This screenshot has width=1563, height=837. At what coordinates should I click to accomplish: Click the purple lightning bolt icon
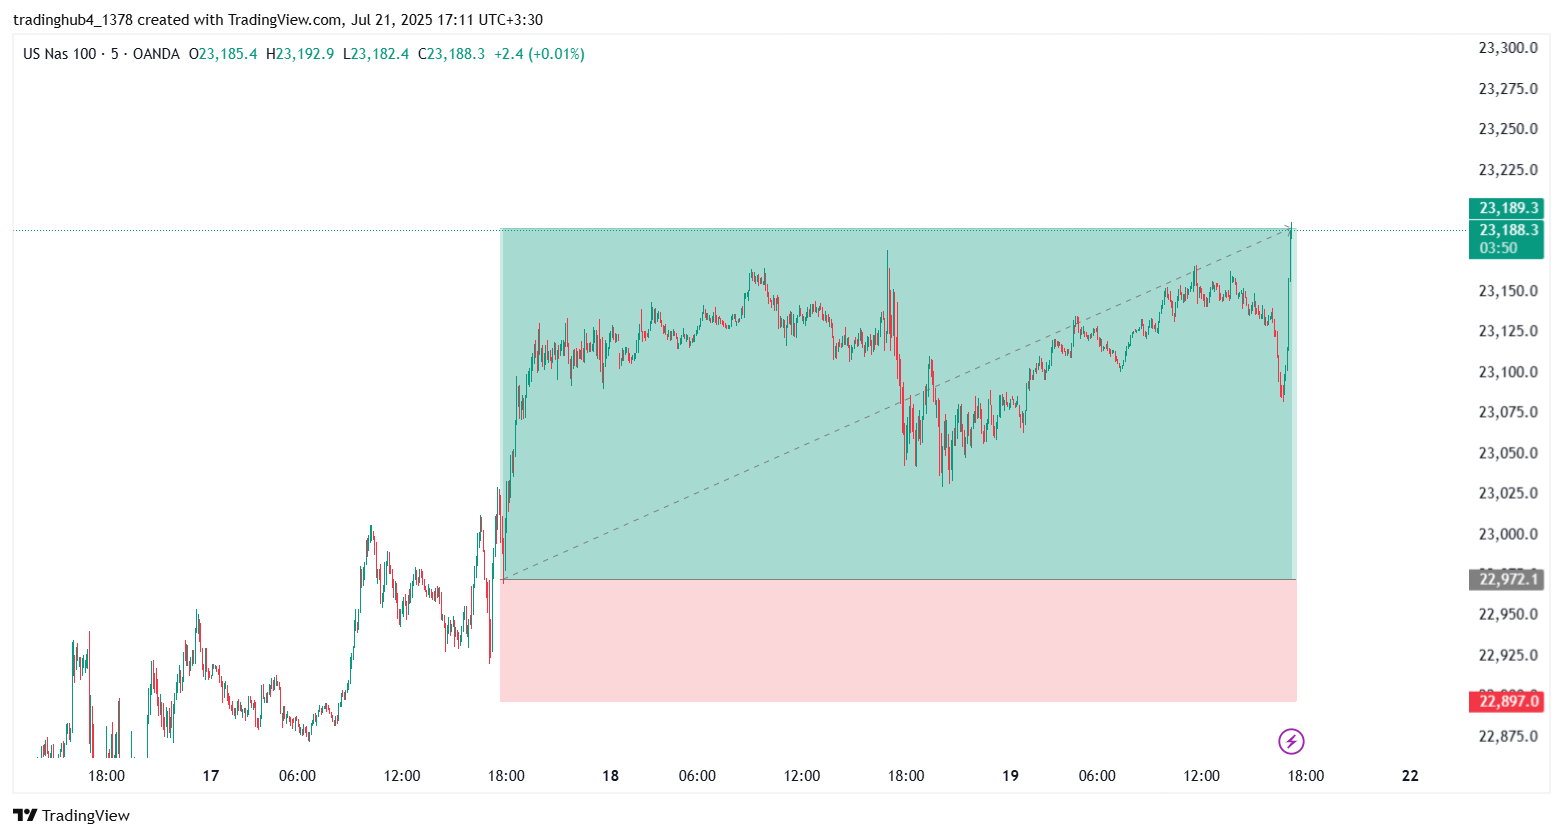(1291, 741)
